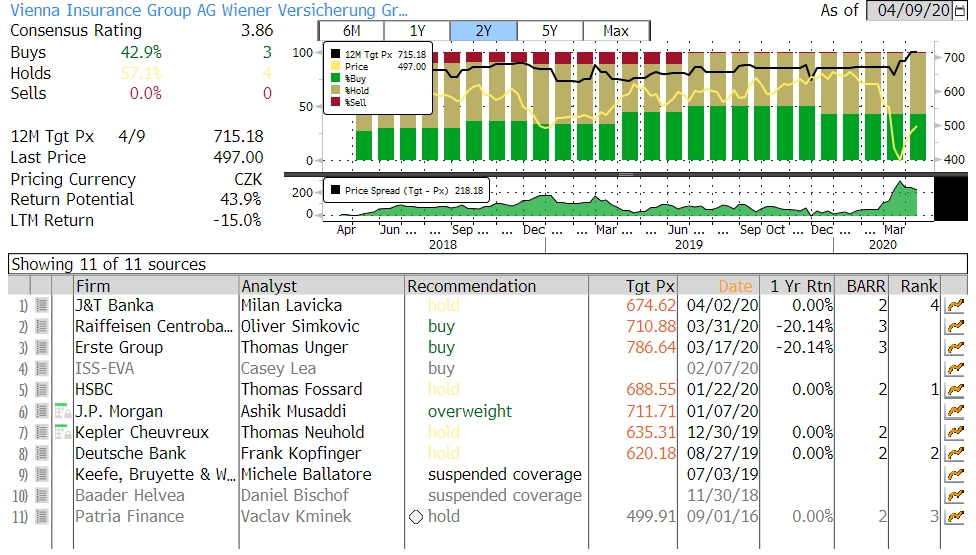Select analyst Milan Lavicka
The image size is (976, 555).
291,305
